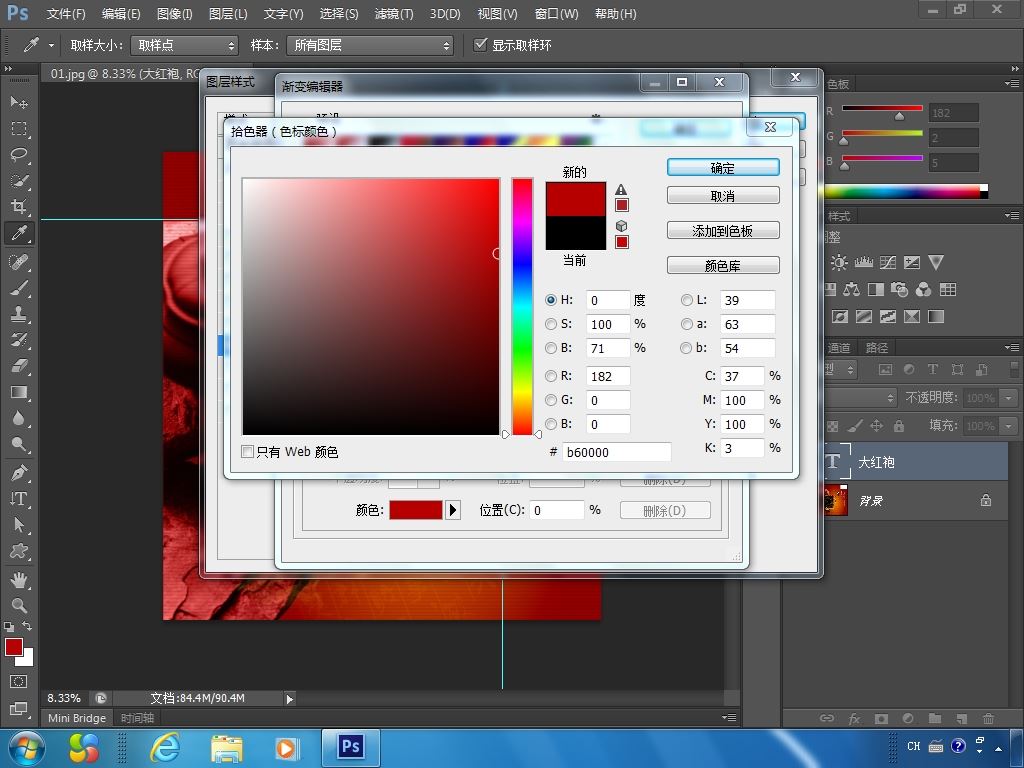This screenshot has width=1024, height=768.
Task: Click the foreground color swatch in toolbox
Action: (x=14, y=647)
